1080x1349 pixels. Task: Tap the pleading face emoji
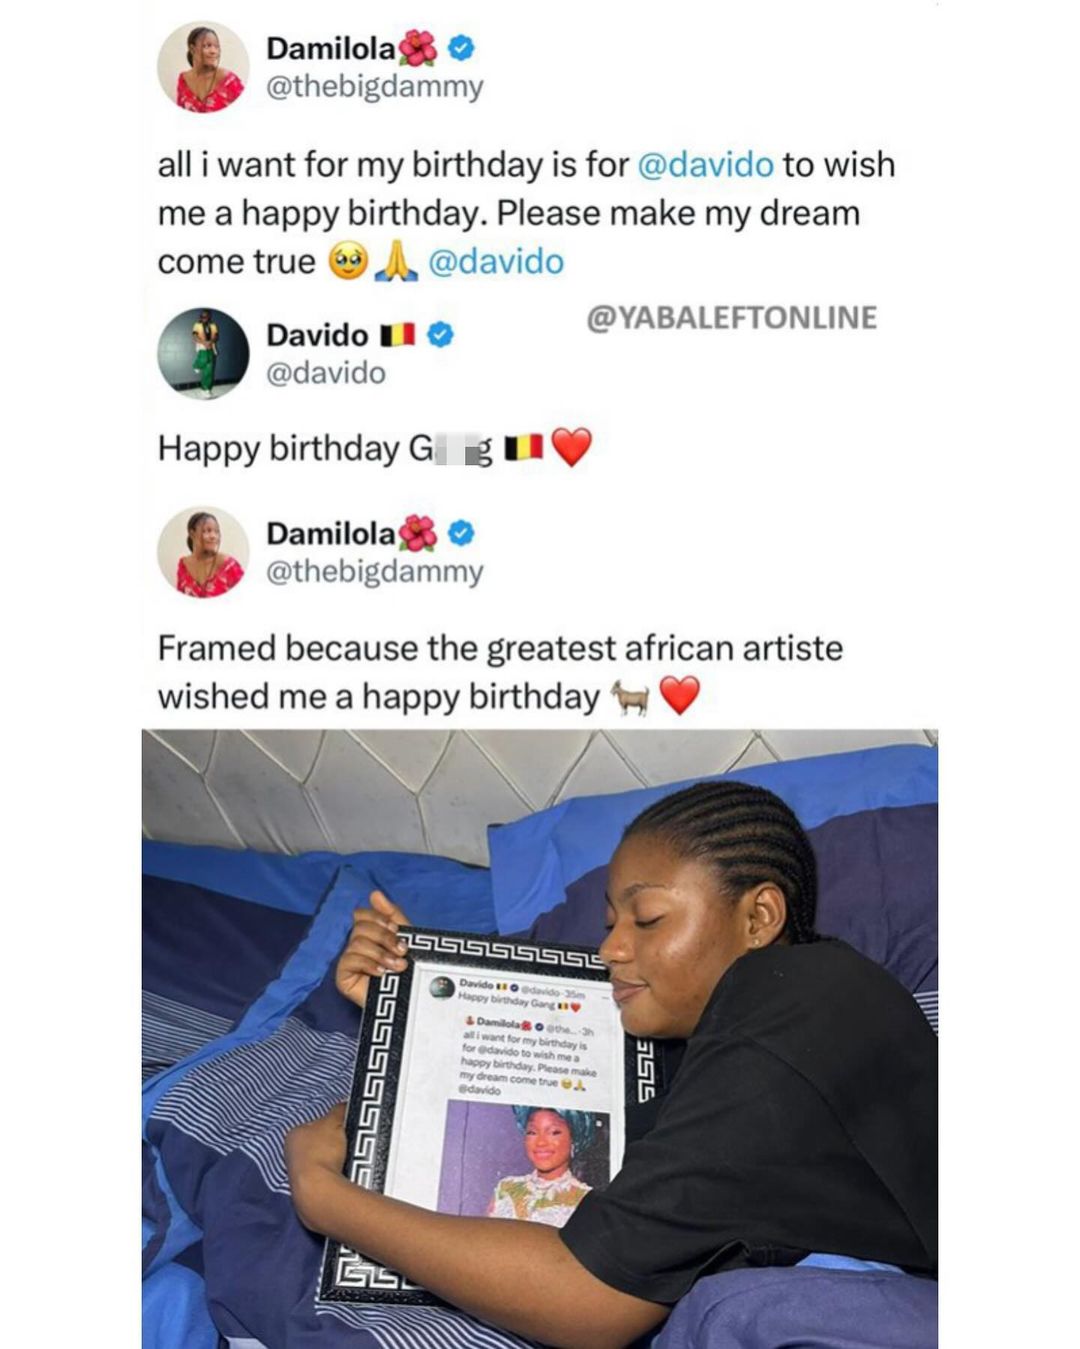tap(348, 262)
